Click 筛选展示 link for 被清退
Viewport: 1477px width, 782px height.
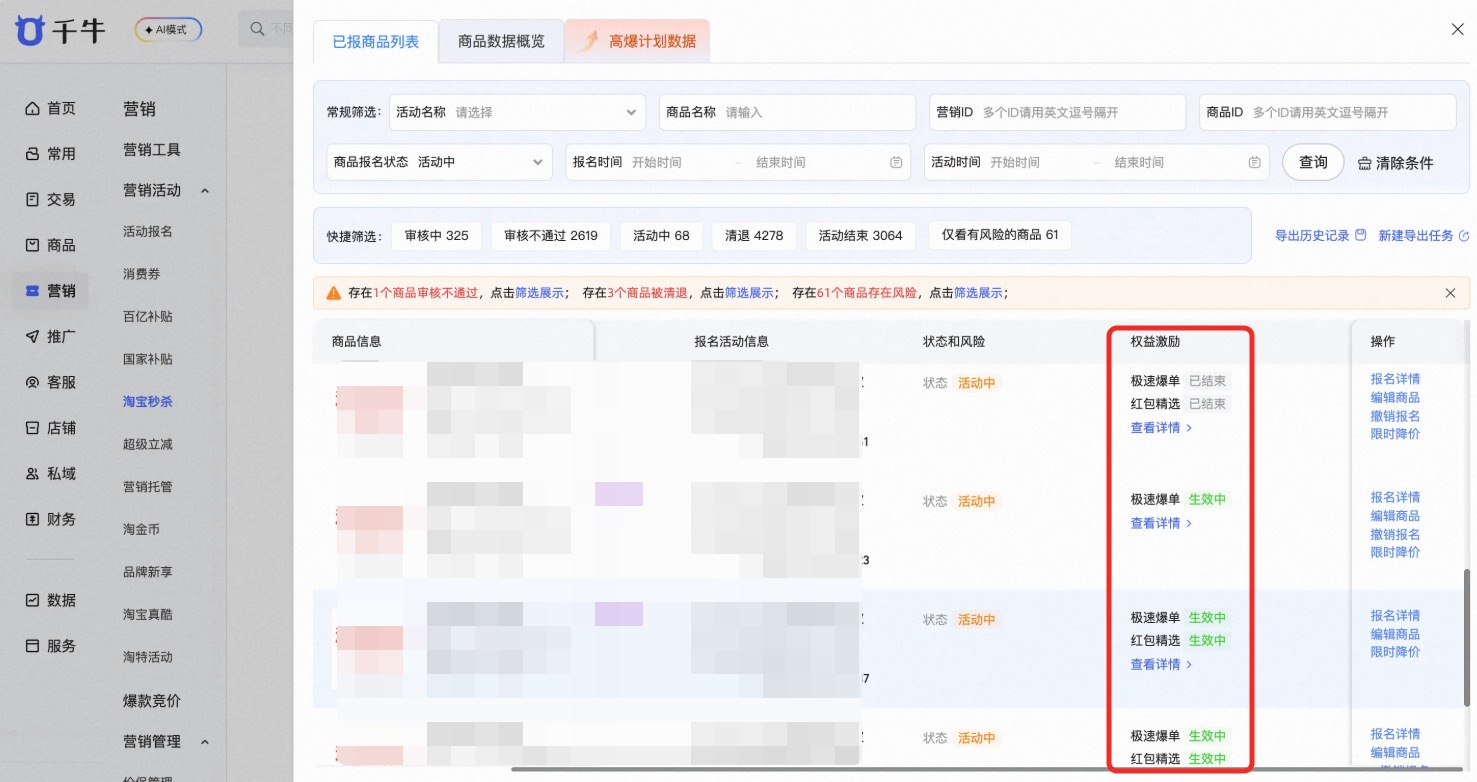click(x=750, y=293)
